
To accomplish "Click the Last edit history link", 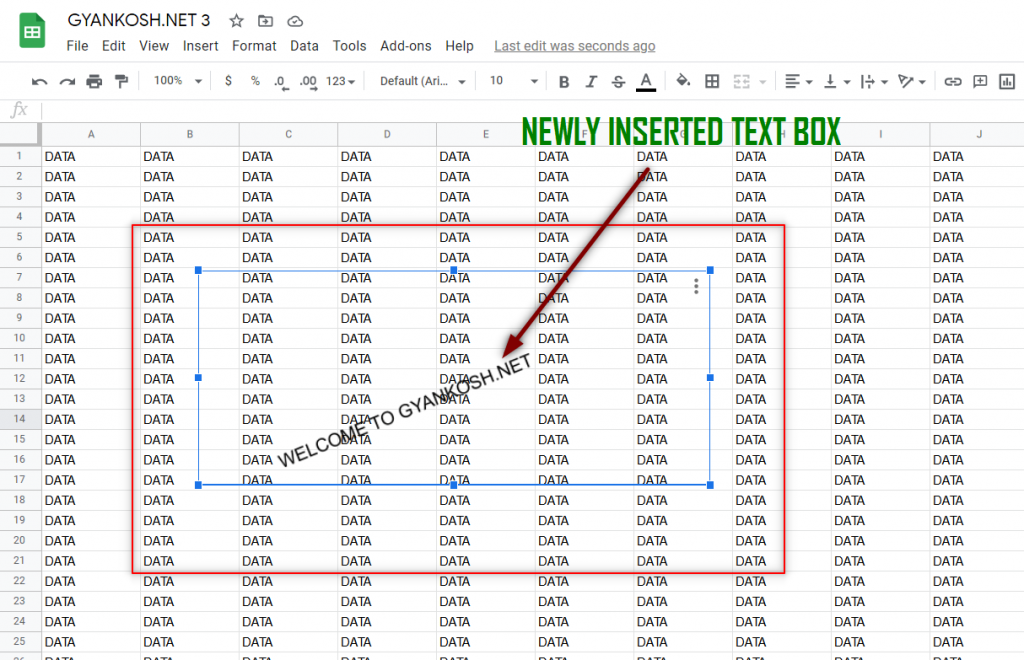I will coord(574,45).
